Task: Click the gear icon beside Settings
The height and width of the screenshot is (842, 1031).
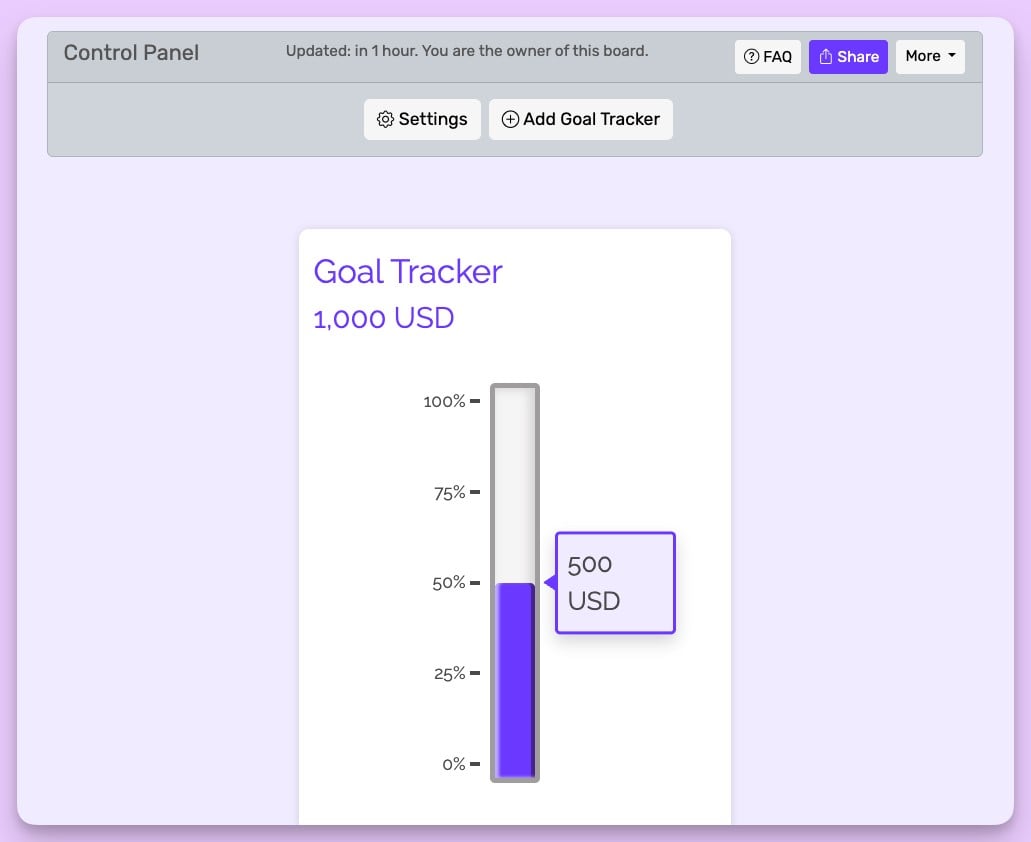Action: 385,119
